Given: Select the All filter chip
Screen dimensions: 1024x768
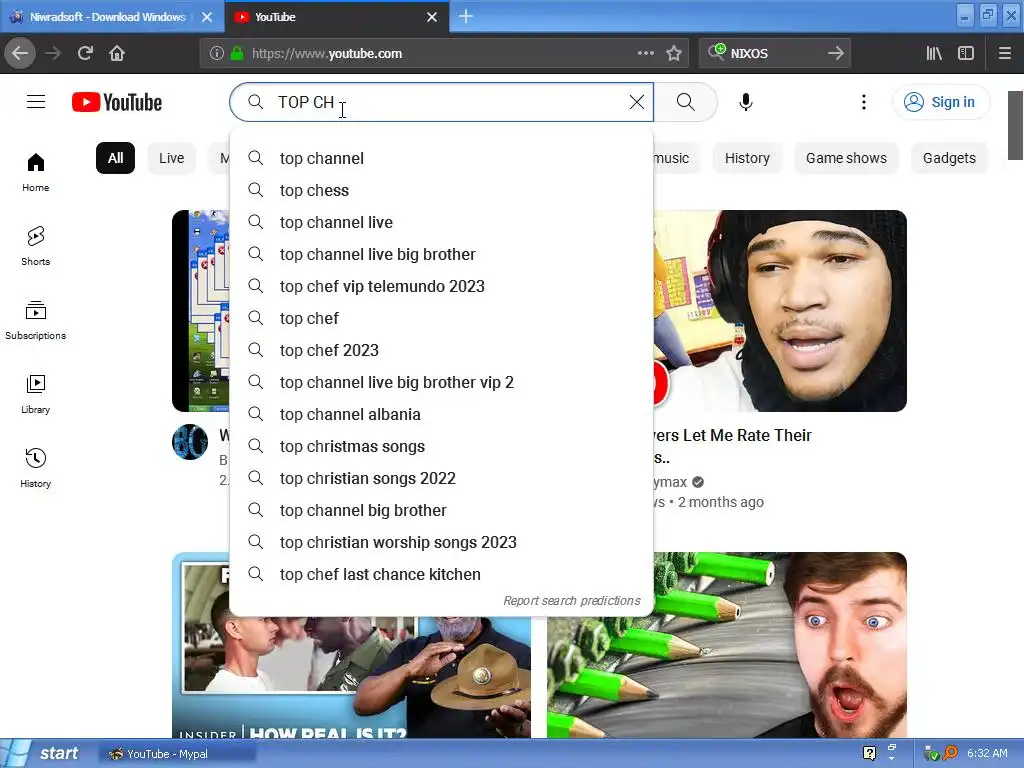Looking at the screenshot, I should point(116,158).
